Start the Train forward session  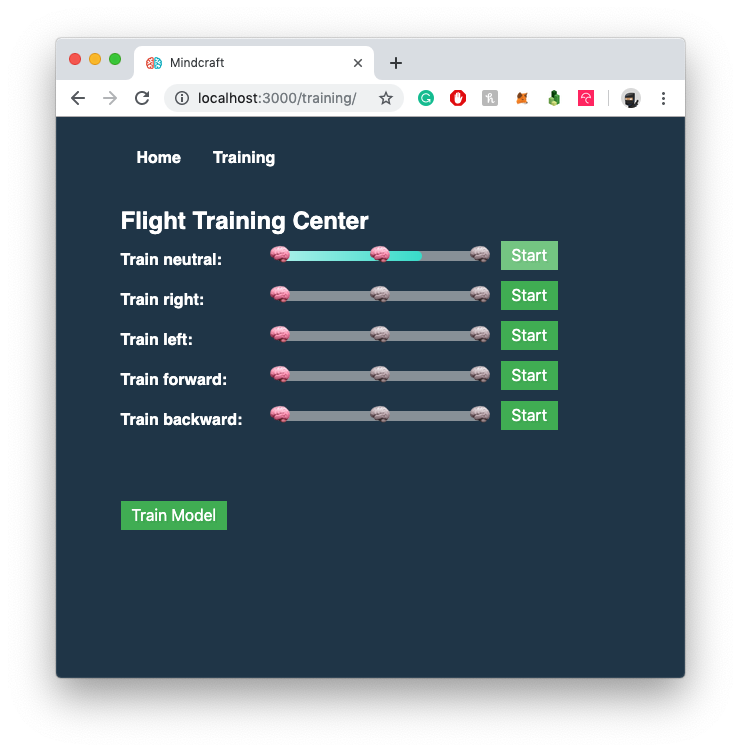[x=529, y=375]
